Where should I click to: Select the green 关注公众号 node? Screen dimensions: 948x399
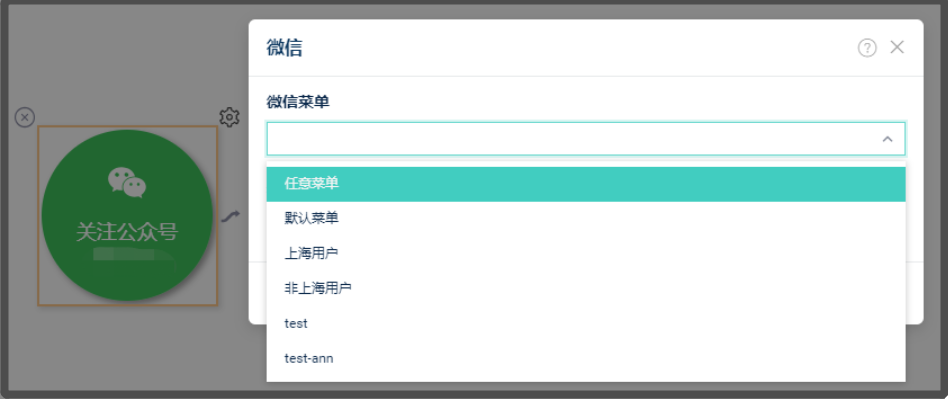(x=128, y=215)
